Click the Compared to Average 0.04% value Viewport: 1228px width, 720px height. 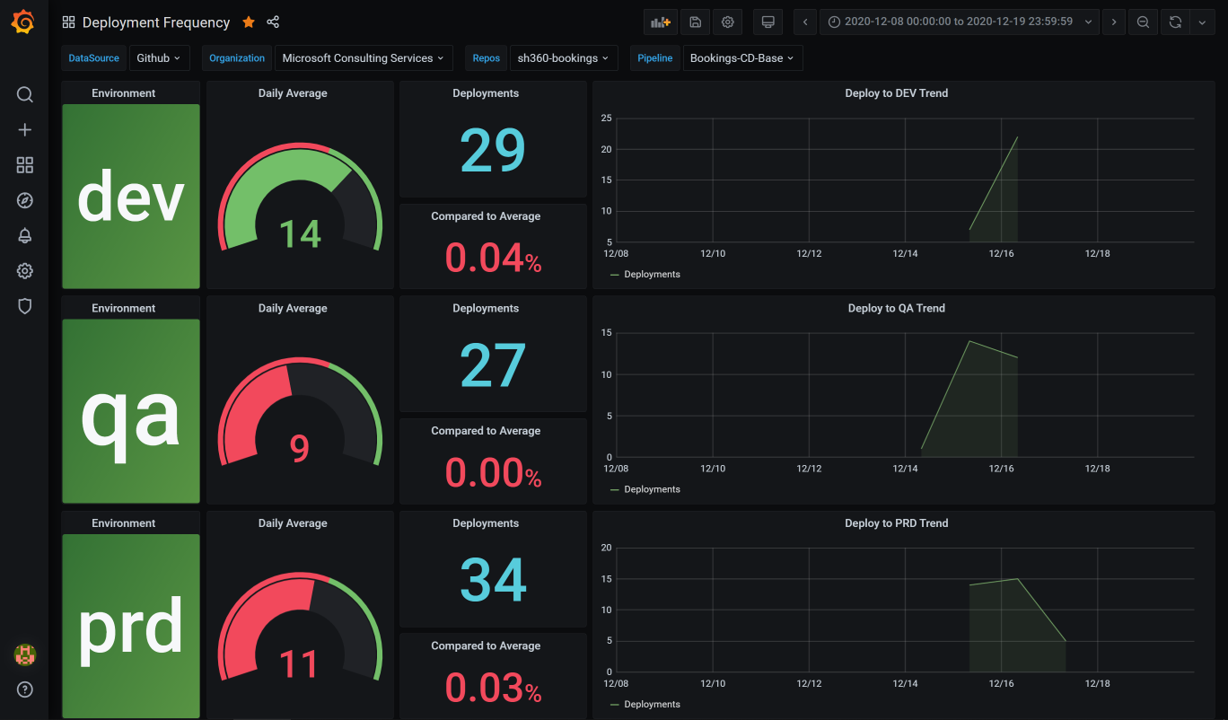(493, 258)
